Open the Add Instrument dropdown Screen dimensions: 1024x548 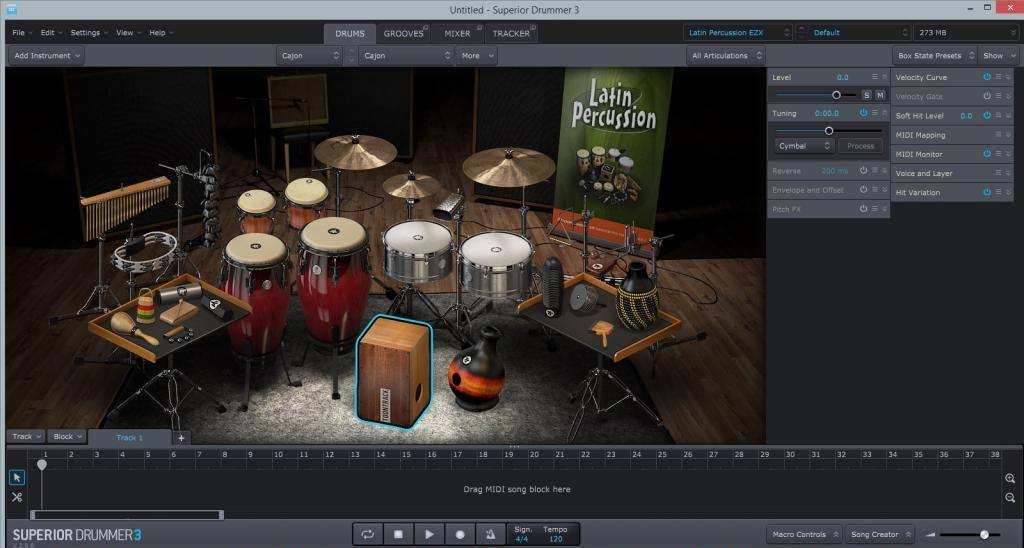(x=46, y=56)
